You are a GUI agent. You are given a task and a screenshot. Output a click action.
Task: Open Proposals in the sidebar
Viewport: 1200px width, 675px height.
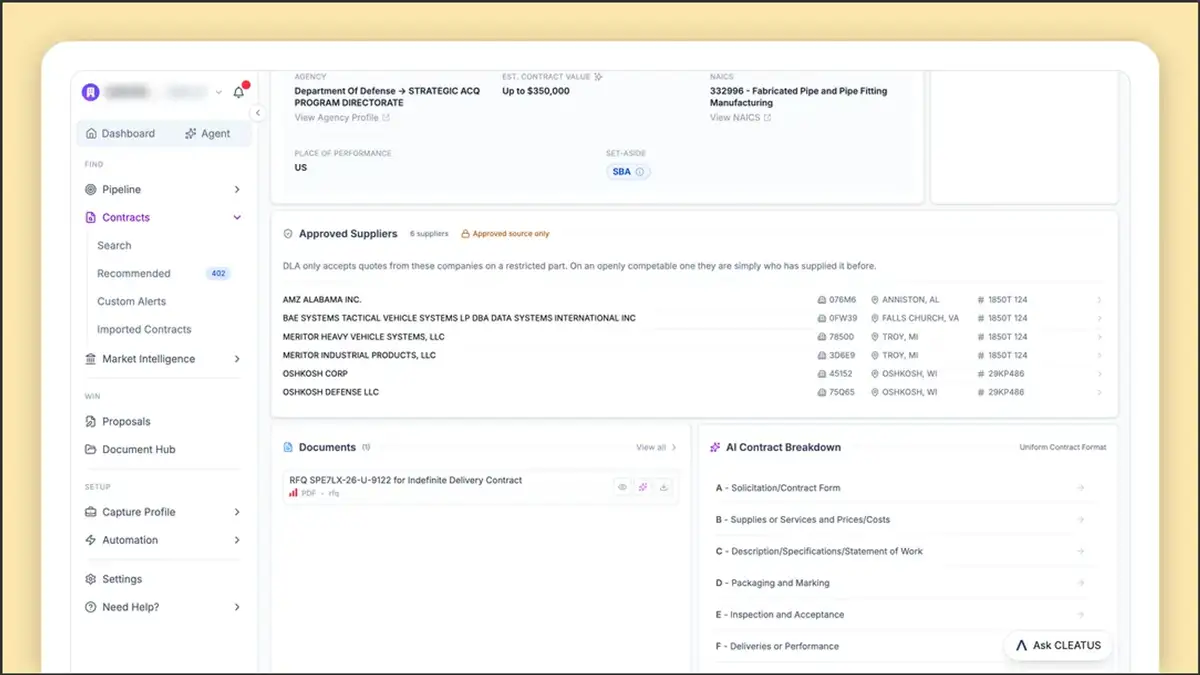126,421
